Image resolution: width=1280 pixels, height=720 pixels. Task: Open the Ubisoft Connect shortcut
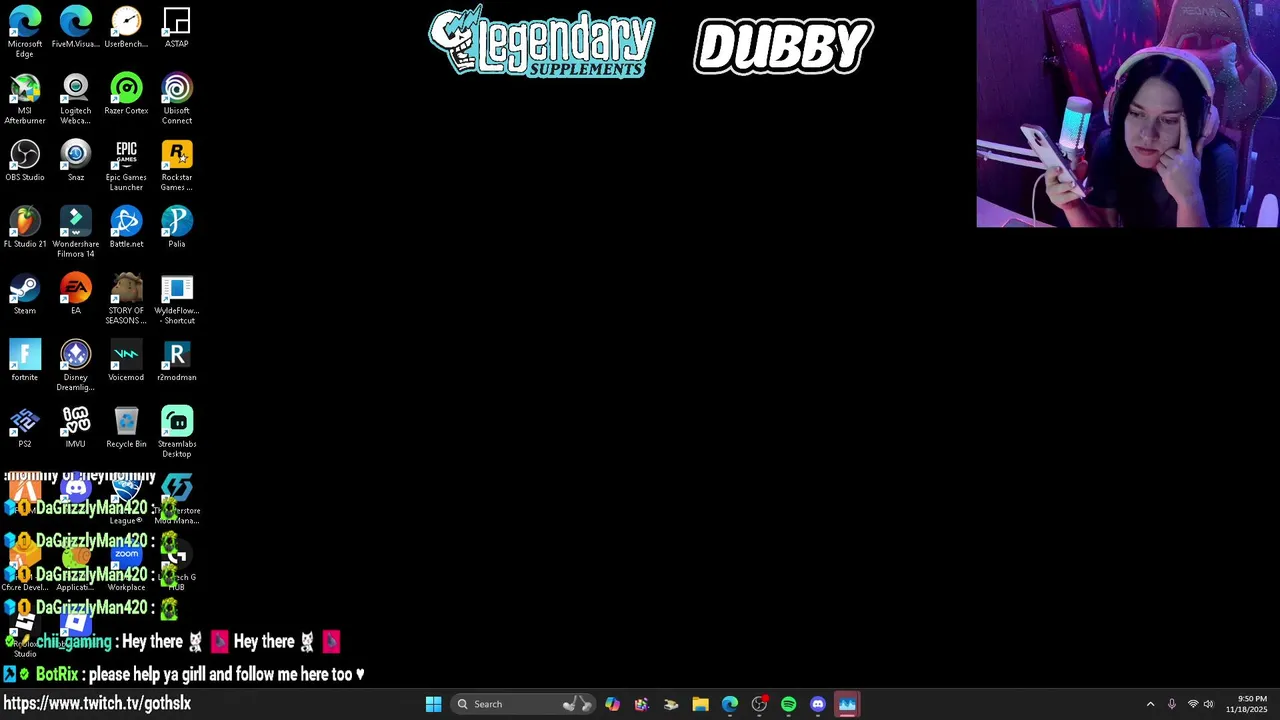177,99
